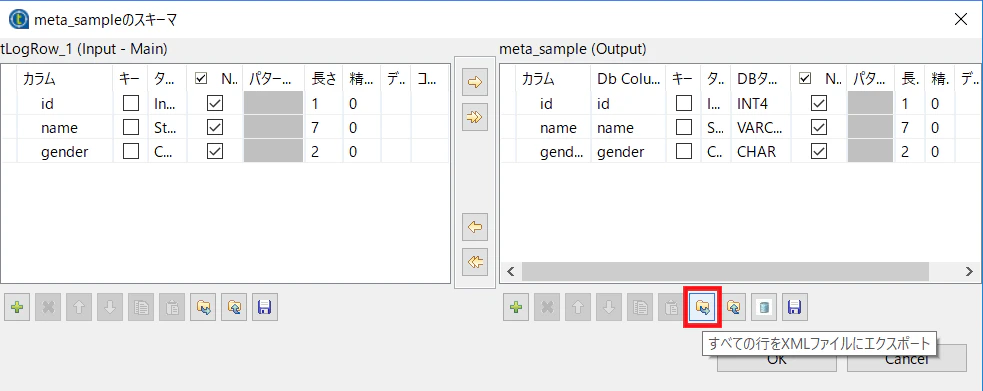Click length value 2 in input gender row
The image size is (983, 391).
pyautogui.click(x=324, y=152)
